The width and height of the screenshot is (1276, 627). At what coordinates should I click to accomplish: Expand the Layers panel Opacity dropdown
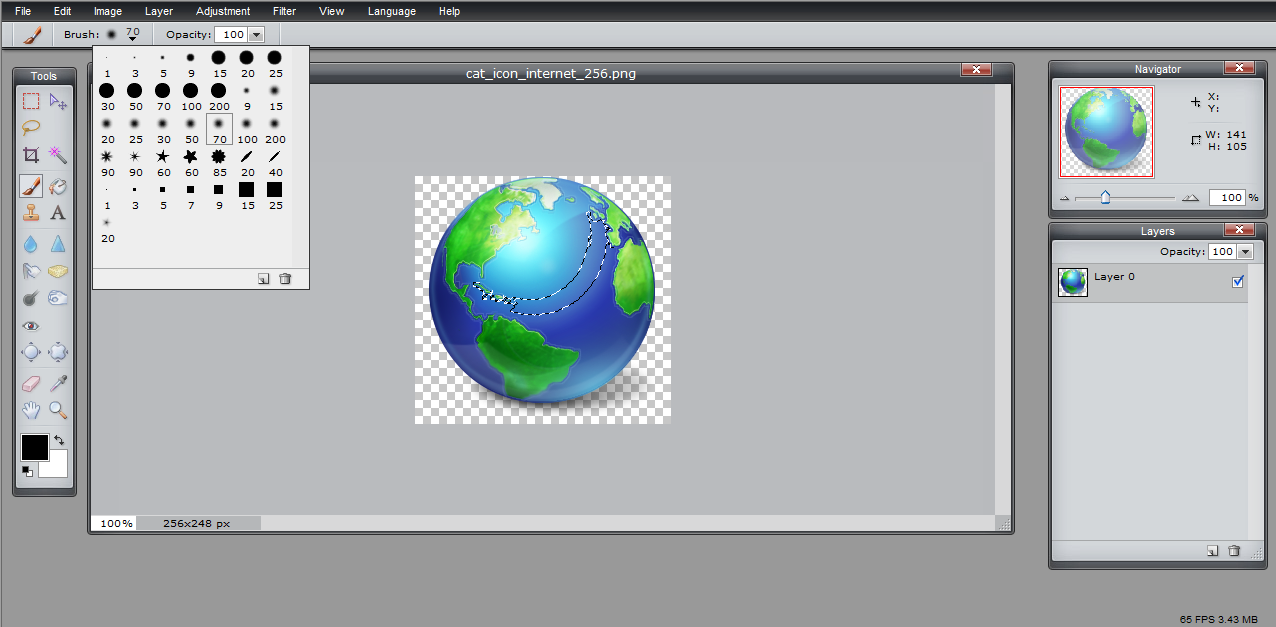(1244, 252)
